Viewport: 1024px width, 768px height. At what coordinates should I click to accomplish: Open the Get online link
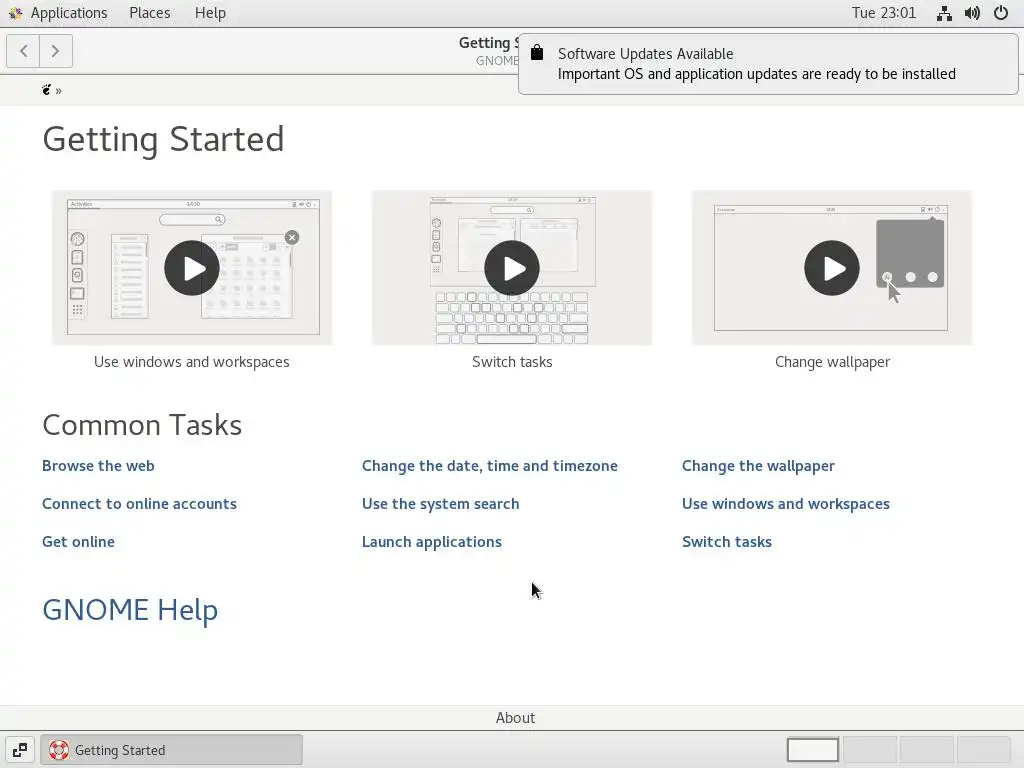[78, 541]
